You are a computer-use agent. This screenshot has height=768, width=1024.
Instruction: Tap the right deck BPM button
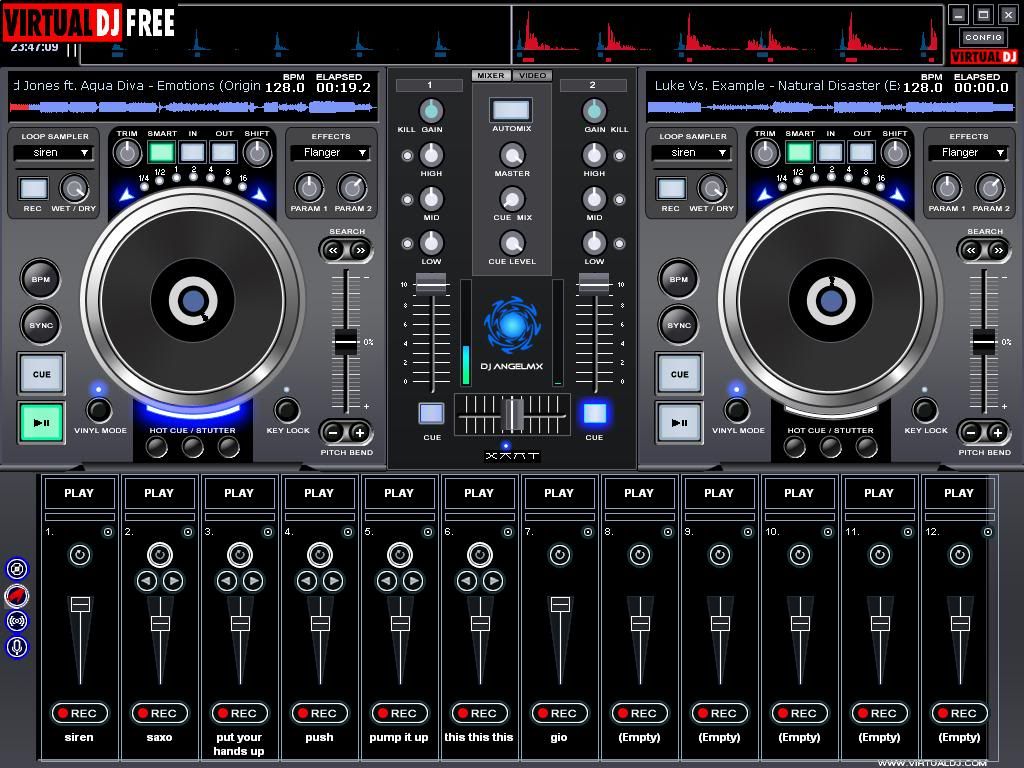[679, 279]
